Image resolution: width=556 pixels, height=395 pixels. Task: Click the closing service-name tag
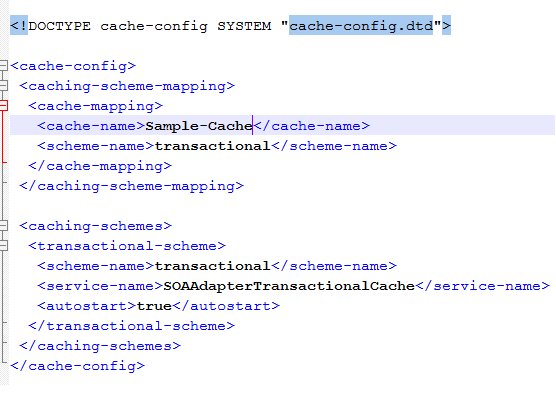pos(483,286)
